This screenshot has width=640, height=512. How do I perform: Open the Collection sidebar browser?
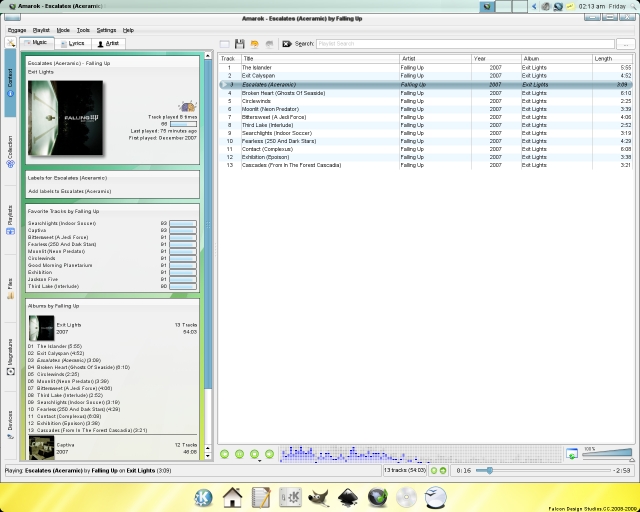click(10, 151)
